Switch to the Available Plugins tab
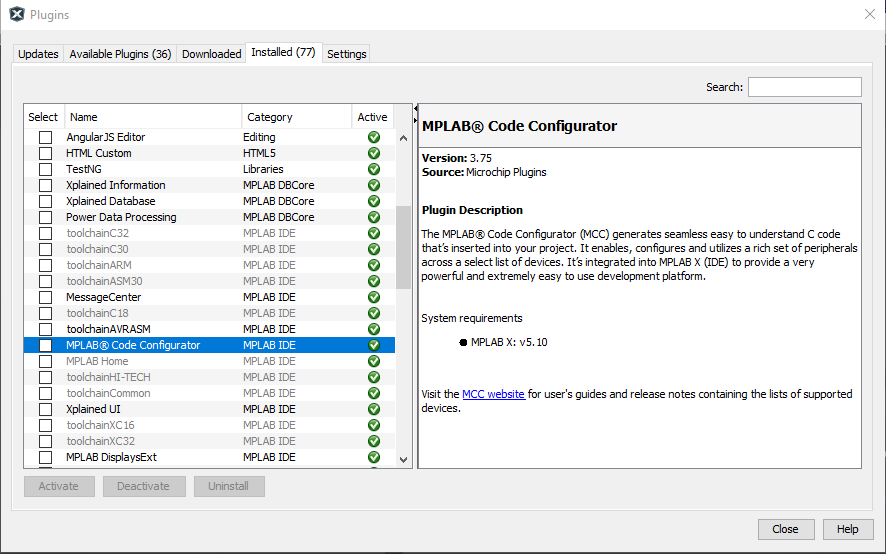This screenshot has width=886, height=554. tap(120, 54)
